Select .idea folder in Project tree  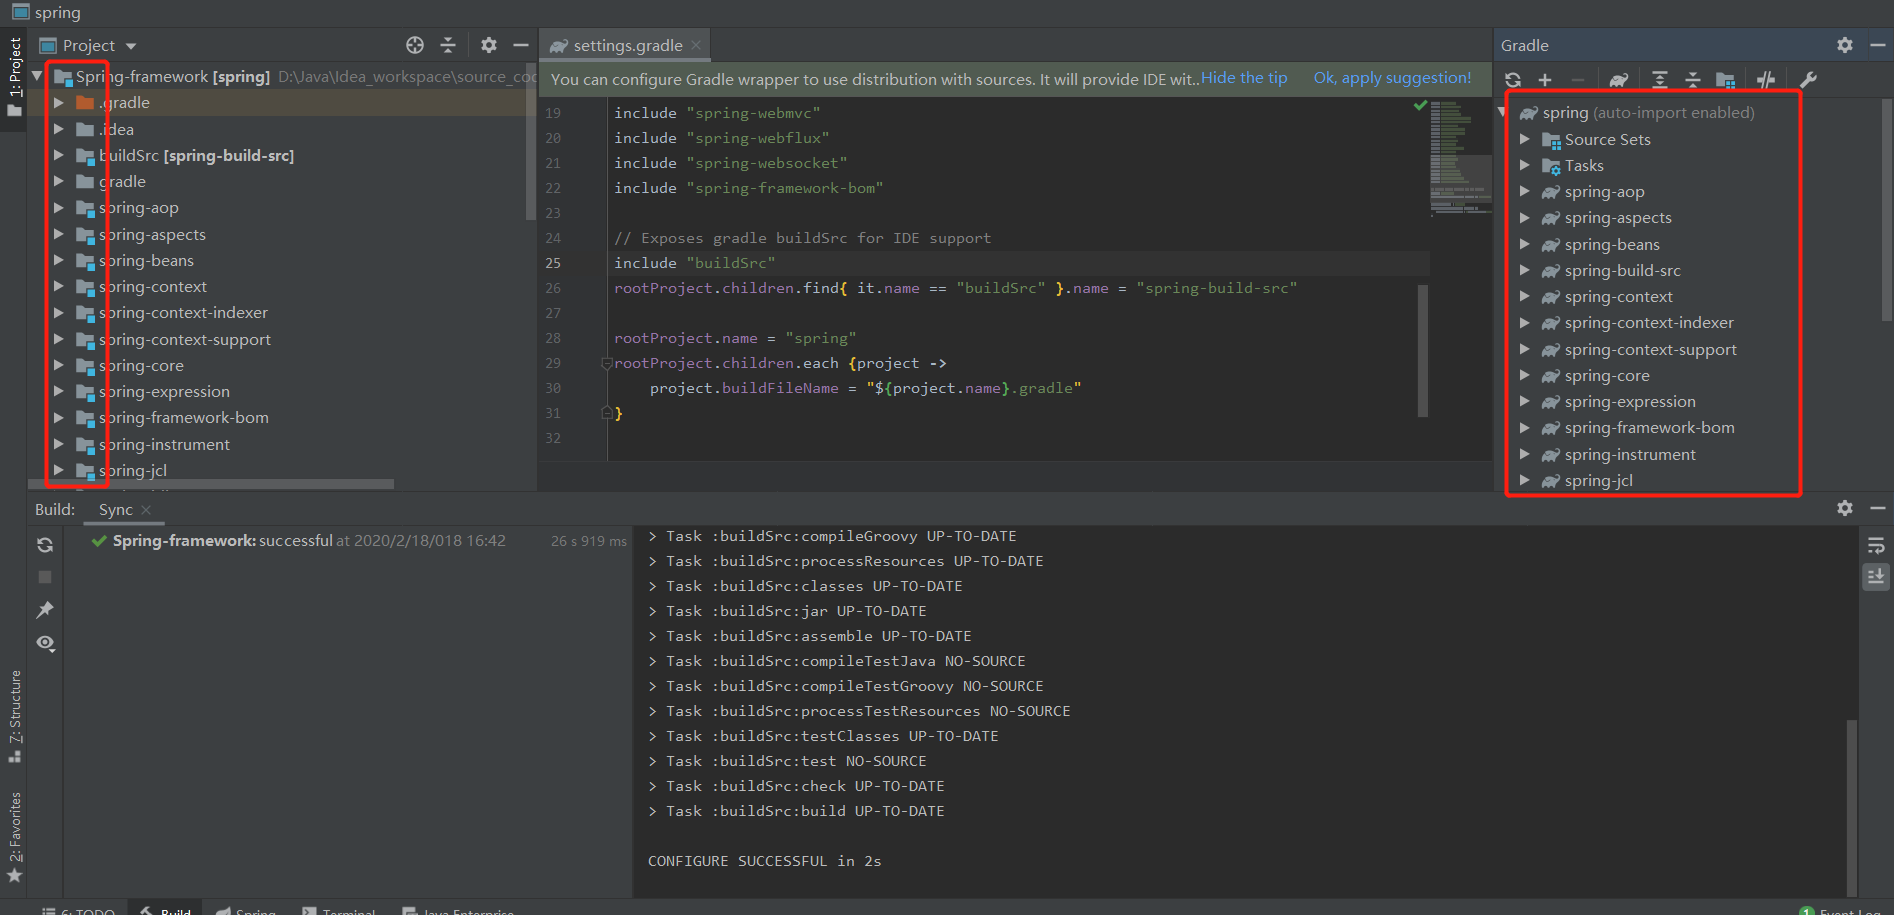click(x=116, y=129)
